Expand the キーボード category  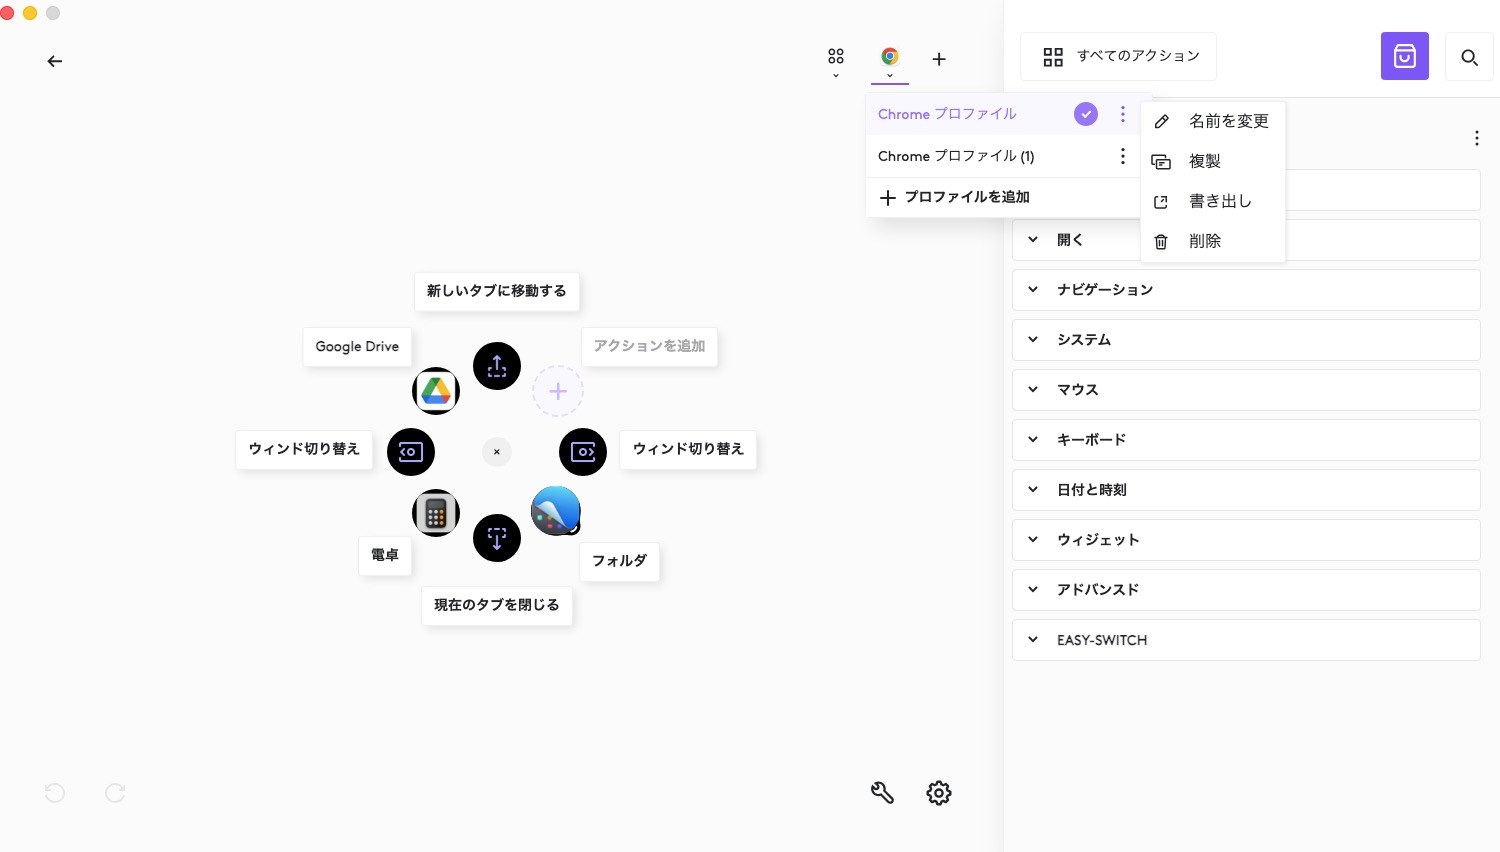[1246, 440]
